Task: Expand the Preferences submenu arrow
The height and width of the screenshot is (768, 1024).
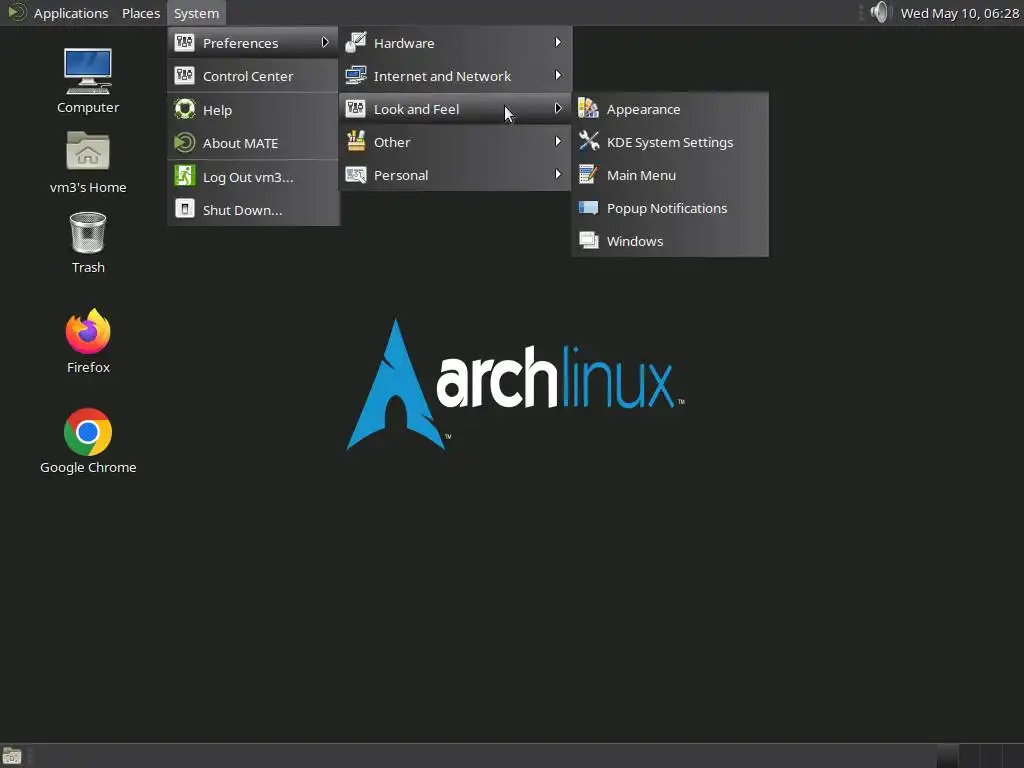Action: click(325, 42)
